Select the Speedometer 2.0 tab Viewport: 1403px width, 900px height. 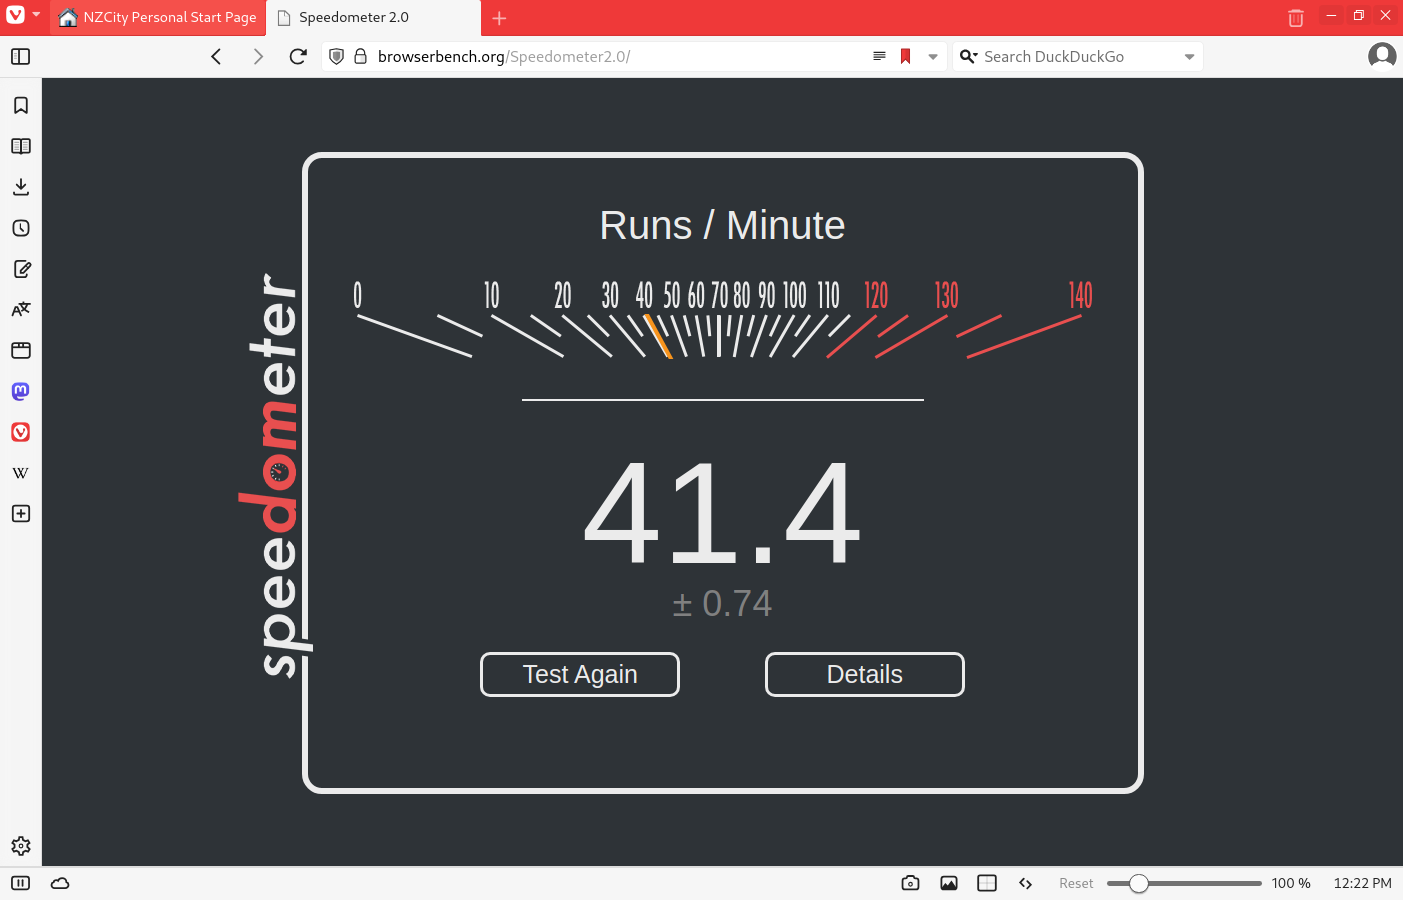372,17
